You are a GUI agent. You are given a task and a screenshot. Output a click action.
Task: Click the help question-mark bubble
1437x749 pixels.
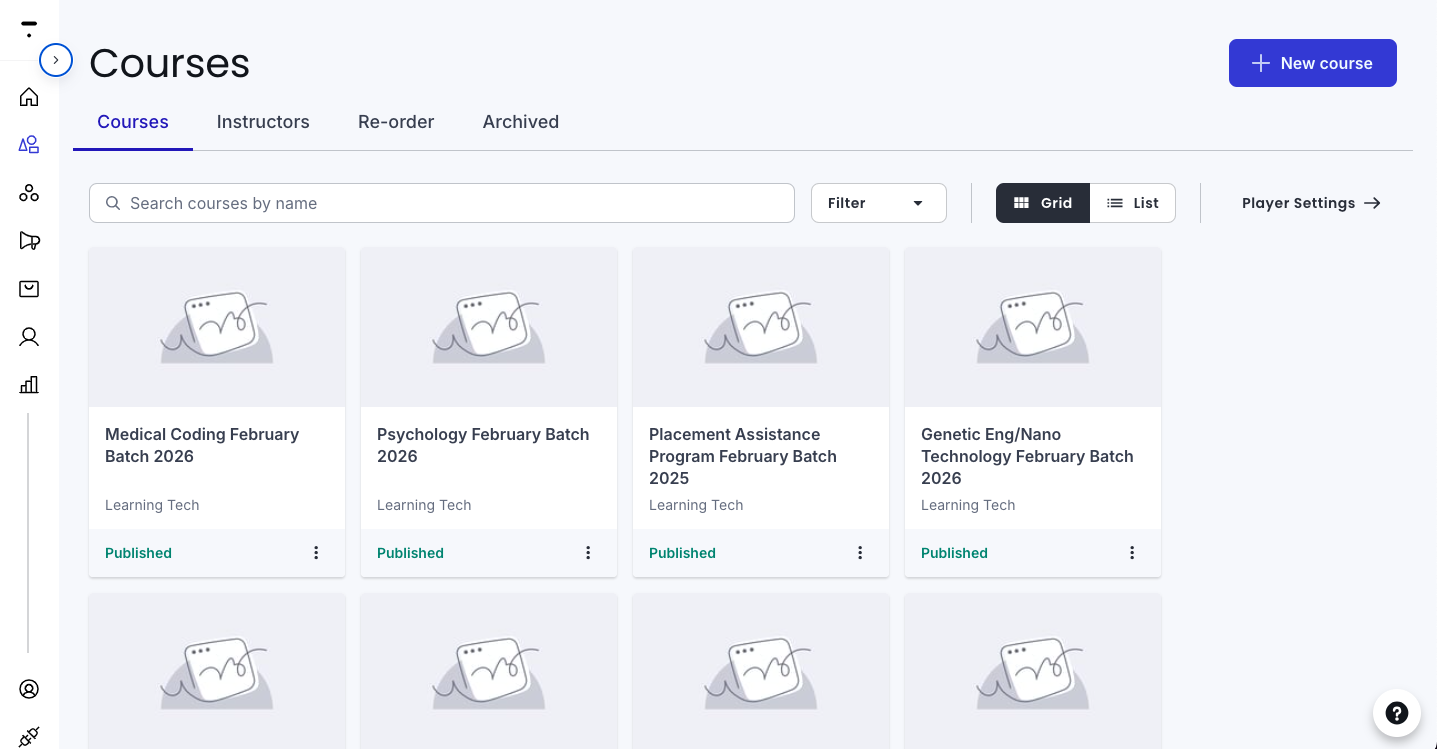(1396, 713)
